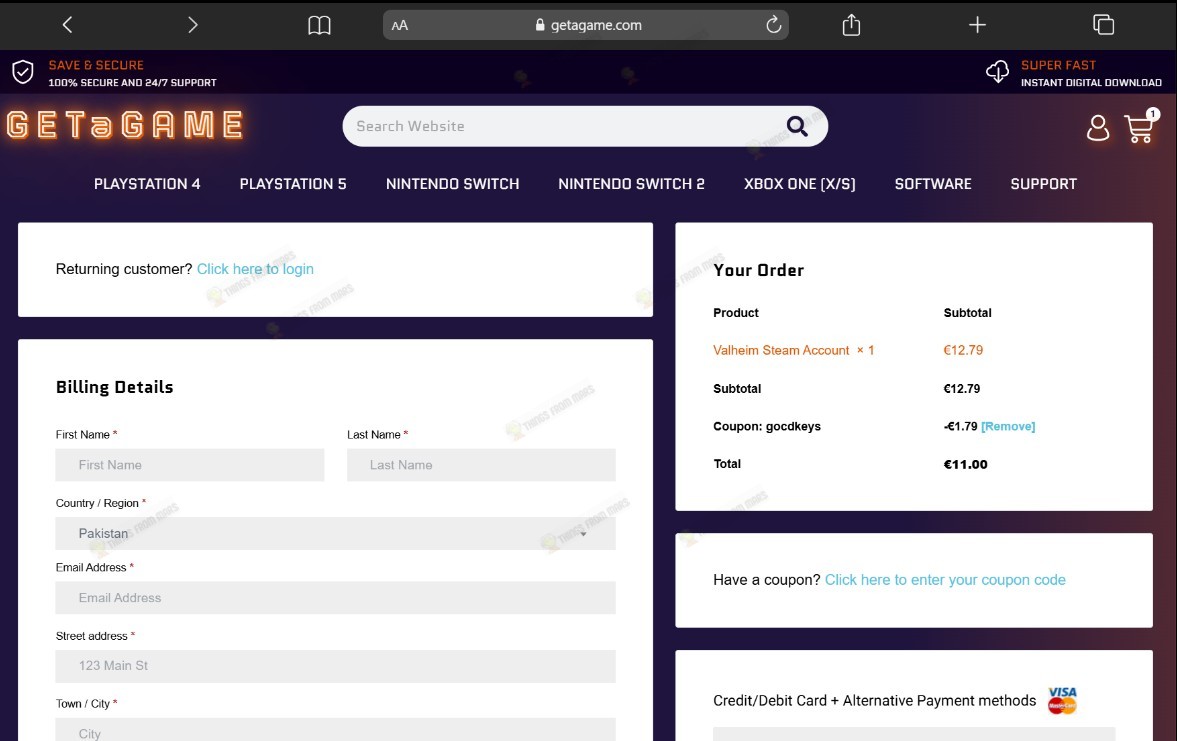Open the Software menu
Image resolution: width=1177 pixels, height=741 pixels.
point(933,184)
